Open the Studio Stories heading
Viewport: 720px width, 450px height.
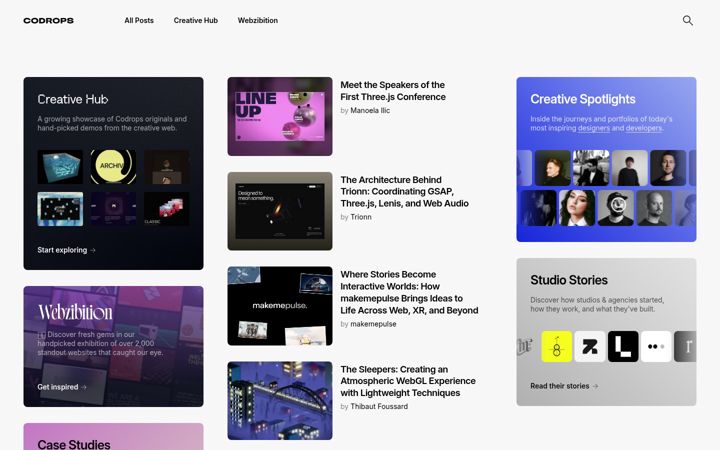click(x=569, y=280)
